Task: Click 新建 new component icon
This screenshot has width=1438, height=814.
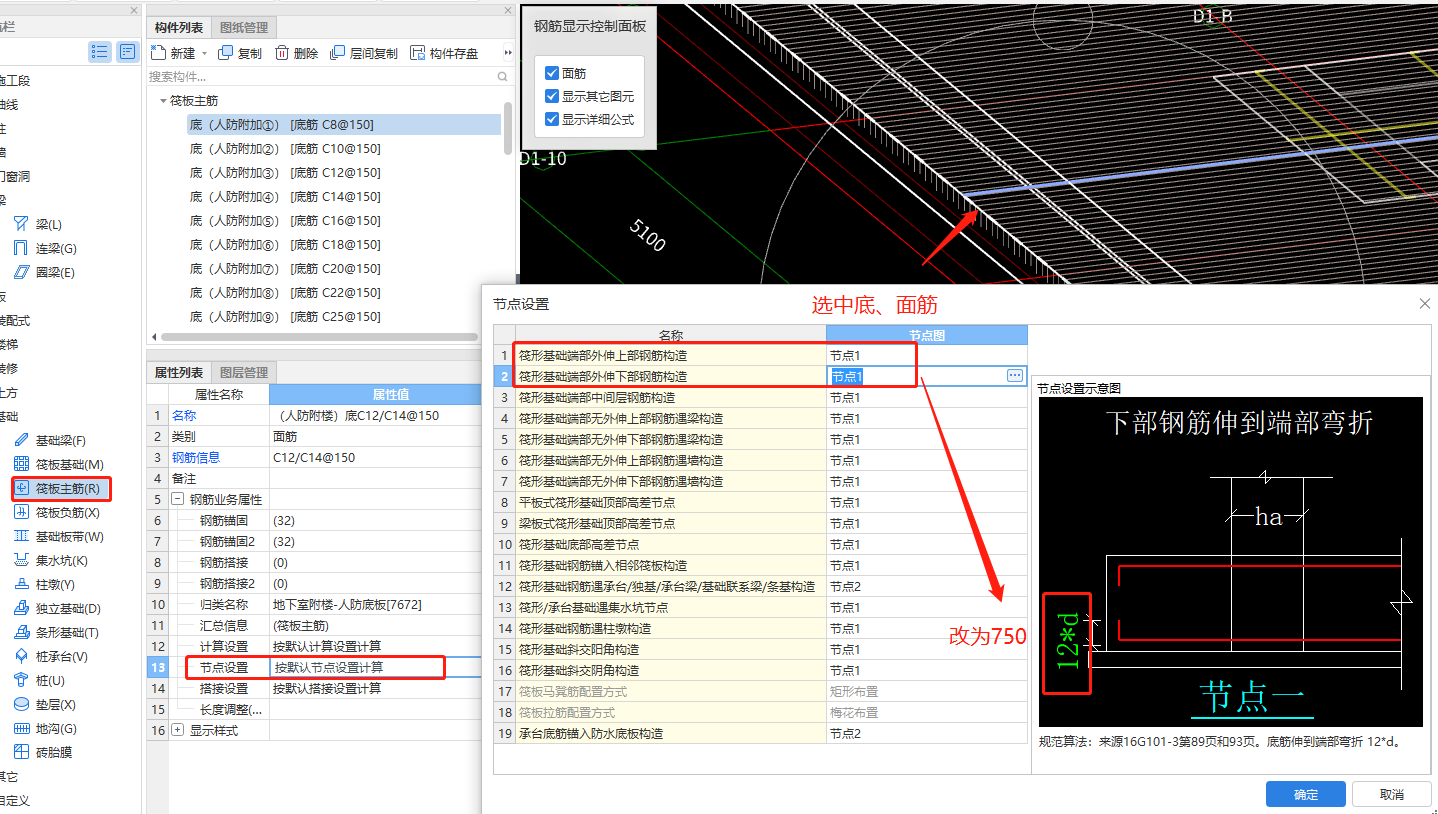Action: pyautogui.click(x=157, y=53)
